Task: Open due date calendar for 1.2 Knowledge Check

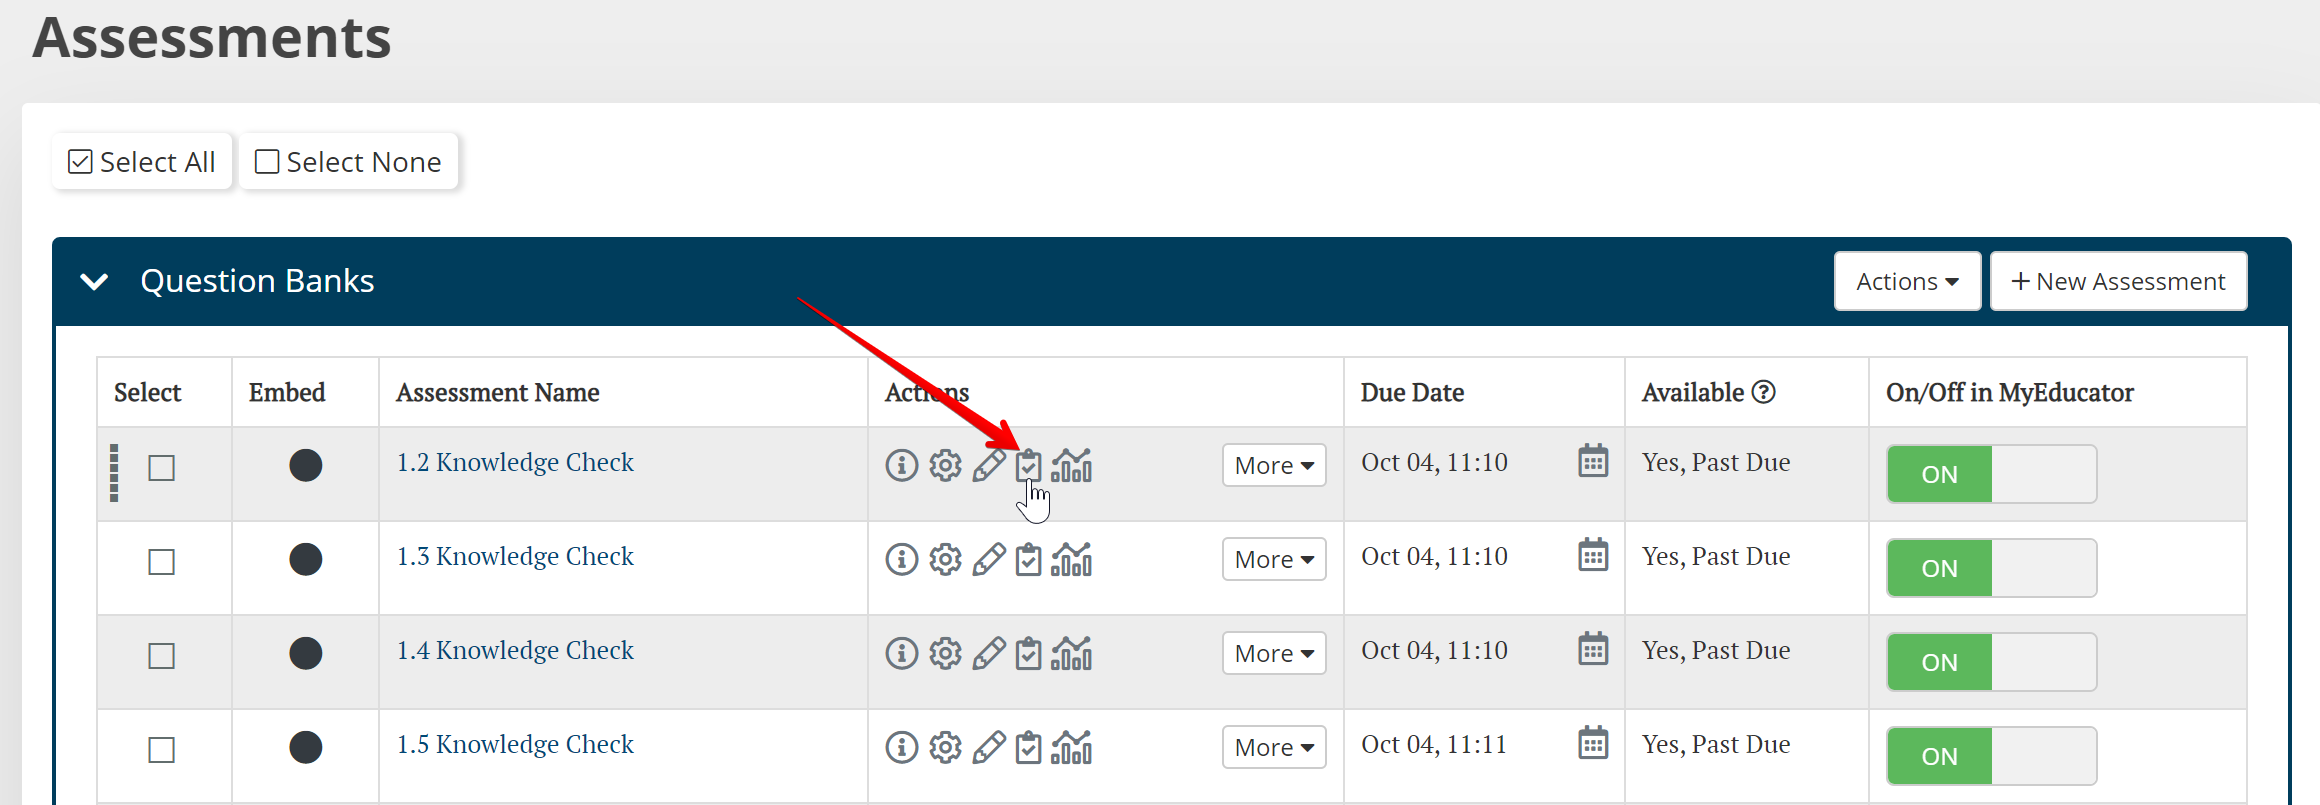Action: (x=1593, y=461)
